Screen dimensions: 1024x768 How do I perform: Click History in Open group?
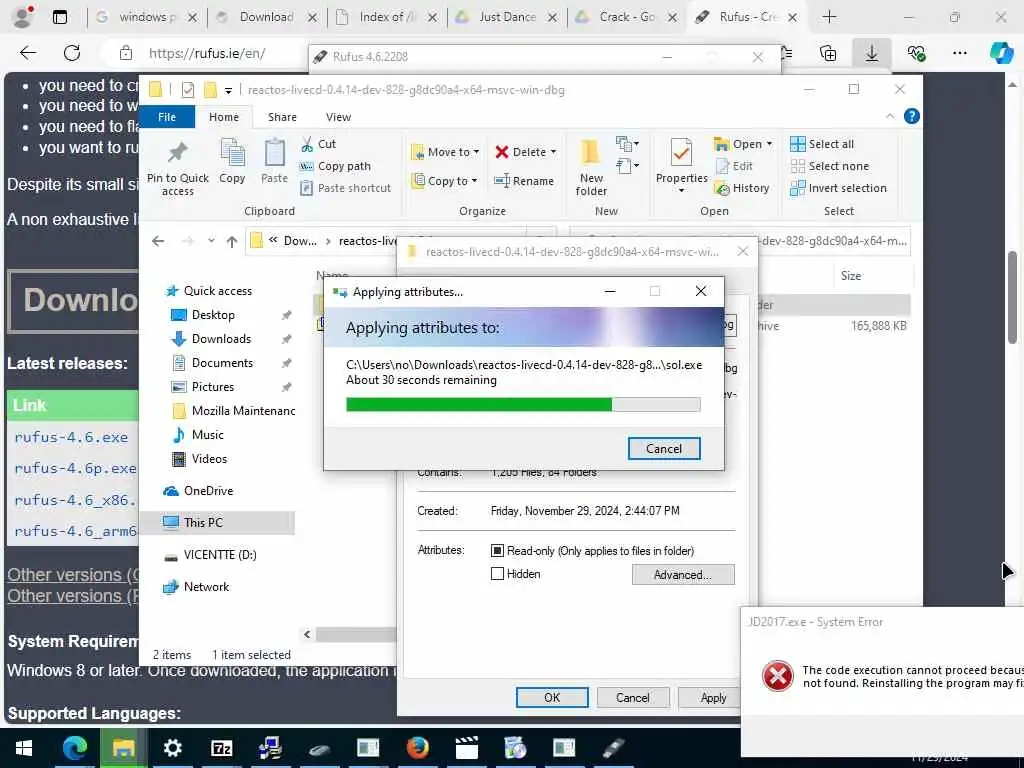(742, 188)
